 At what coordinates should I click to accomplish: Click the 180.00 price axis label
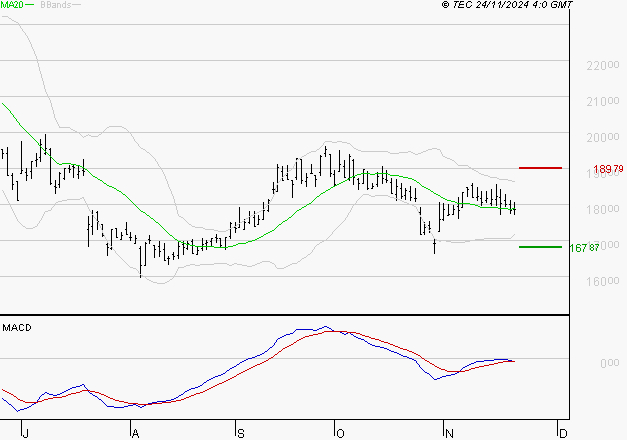[603, 209]
